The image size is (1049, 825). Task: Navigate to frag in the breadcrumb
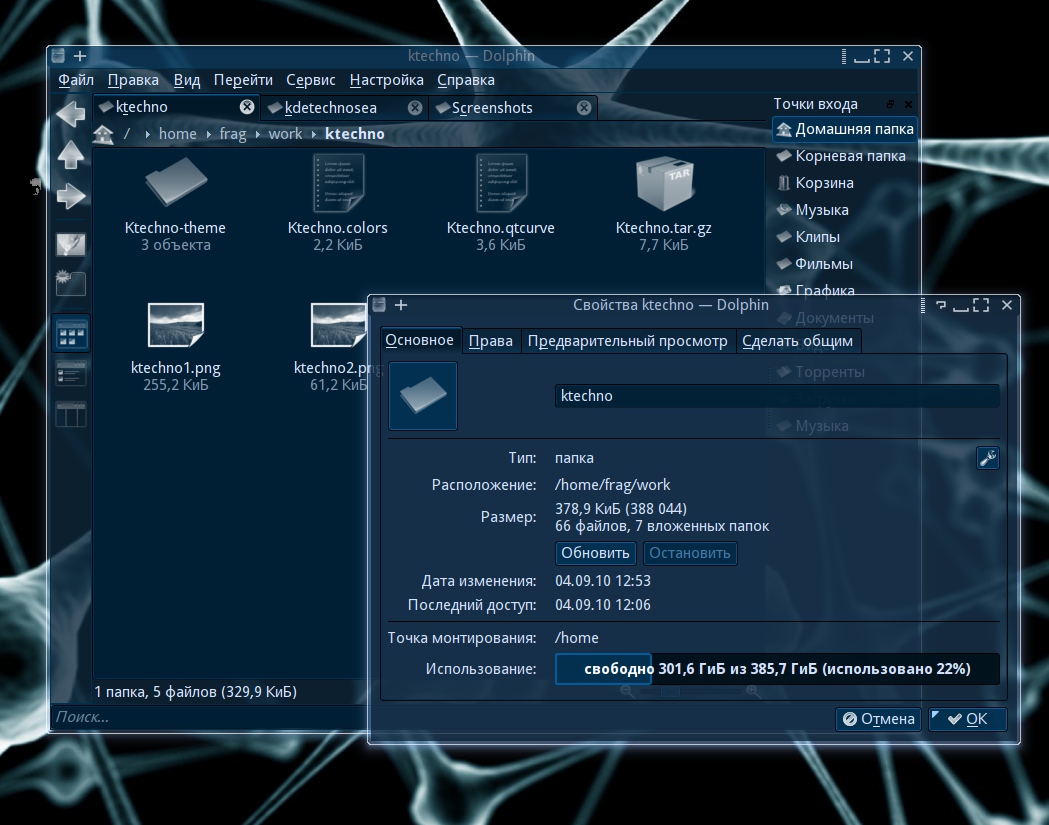click(x=233, y=134)
